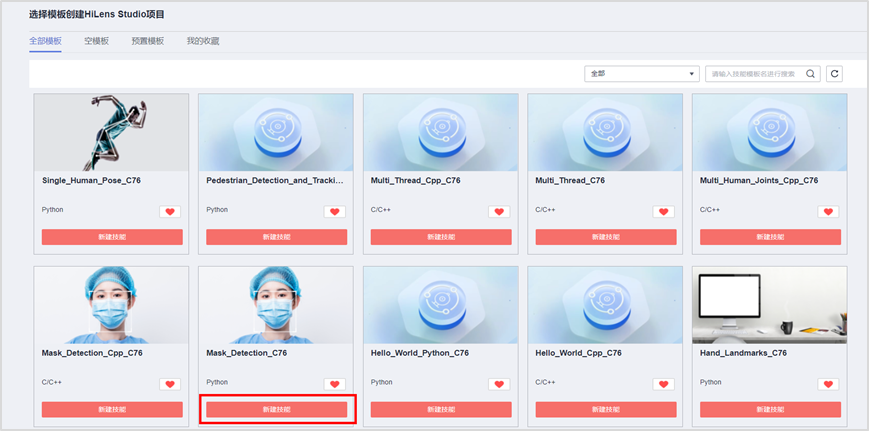This screenshot has height=431, width=869.
Task: Select the Hello_World_Cpp_C76 thumbnail image
Action: pyautogui.click(x=605, y=305)
